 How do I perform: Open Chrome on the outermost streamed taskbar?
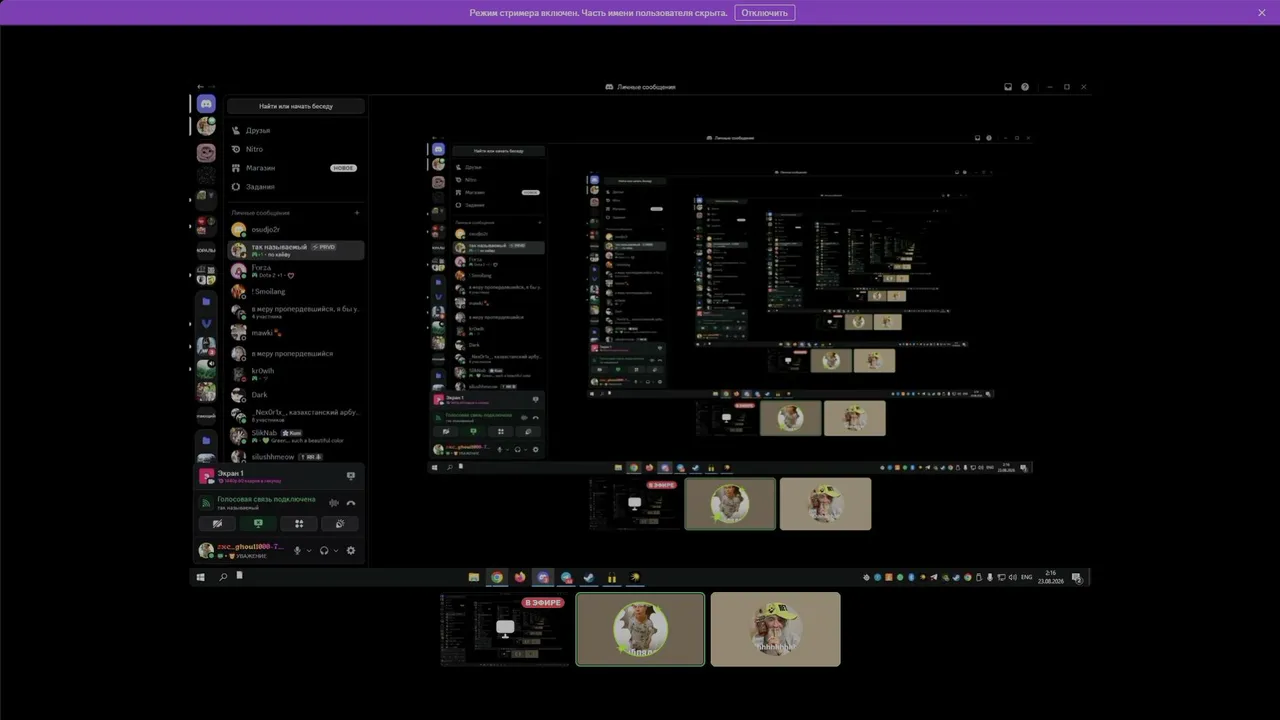tap(497, 577)
